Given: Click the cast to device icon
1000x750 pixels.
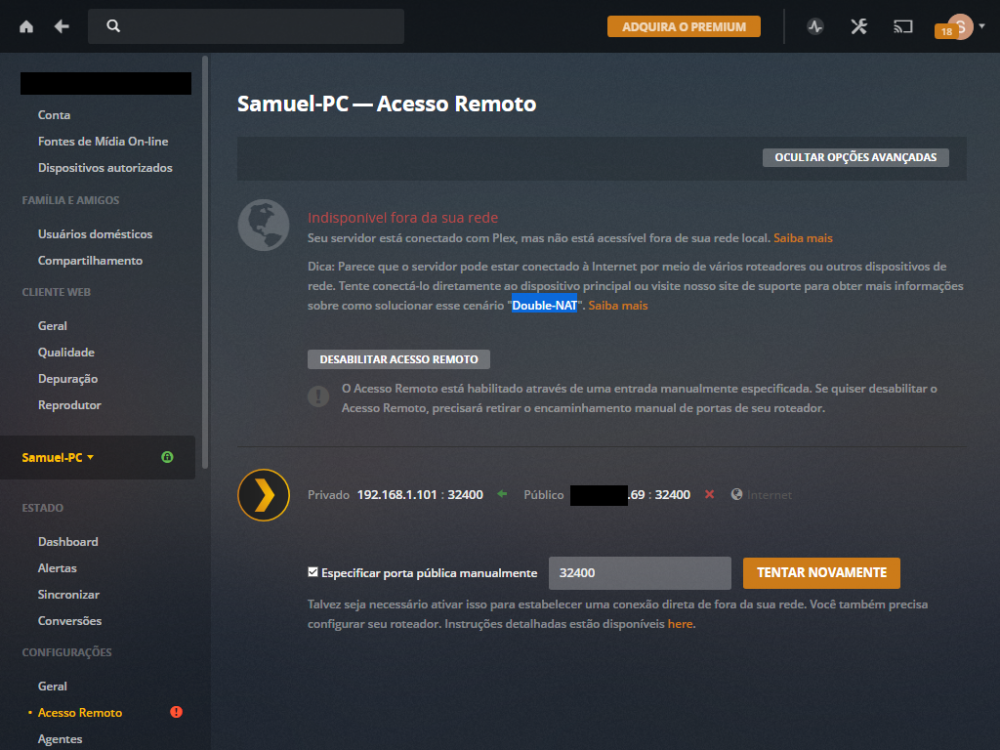Looking at the screenshot, I should (902, 26).
